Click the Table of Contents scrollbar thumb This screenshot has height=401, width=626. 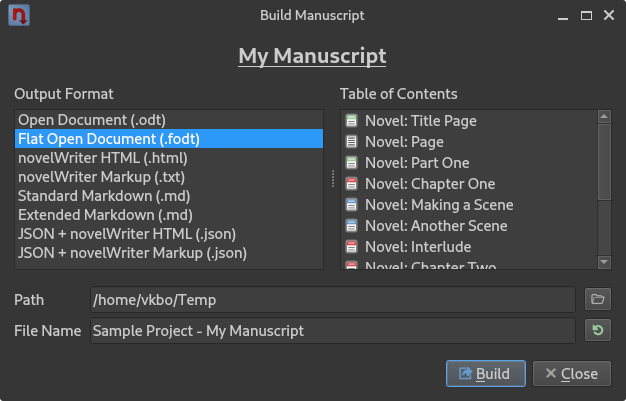[604, 161]
